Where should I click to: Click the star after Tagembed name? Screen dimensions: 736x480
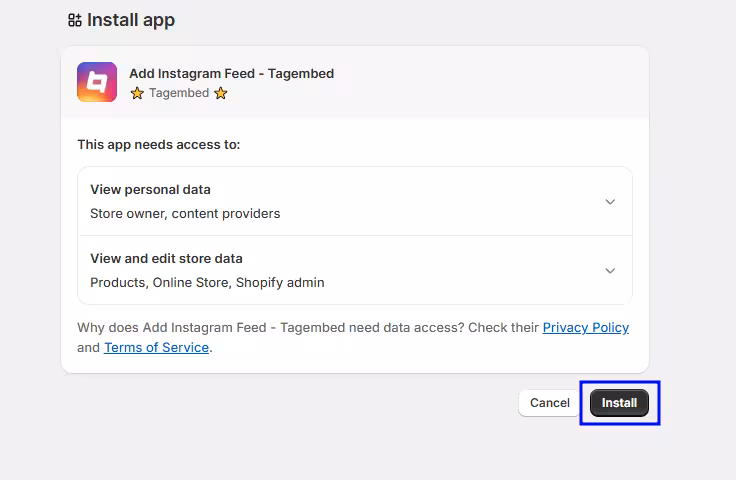click(221, 93)
